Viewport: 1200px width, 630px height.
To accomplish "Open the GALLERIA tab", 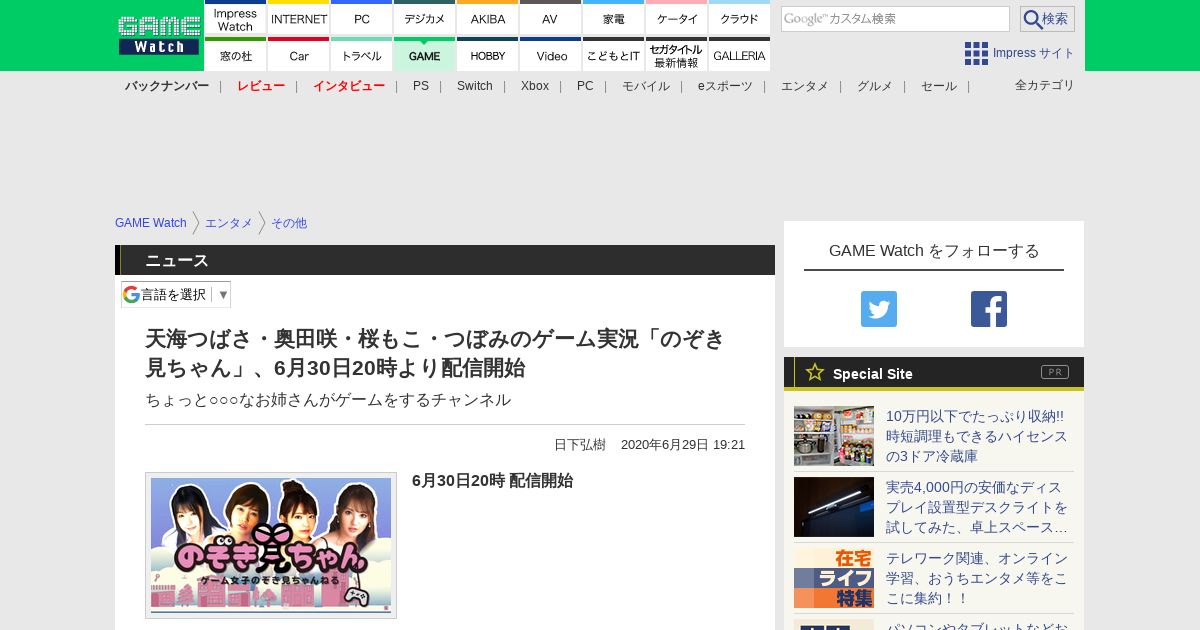I will (740, 55).
